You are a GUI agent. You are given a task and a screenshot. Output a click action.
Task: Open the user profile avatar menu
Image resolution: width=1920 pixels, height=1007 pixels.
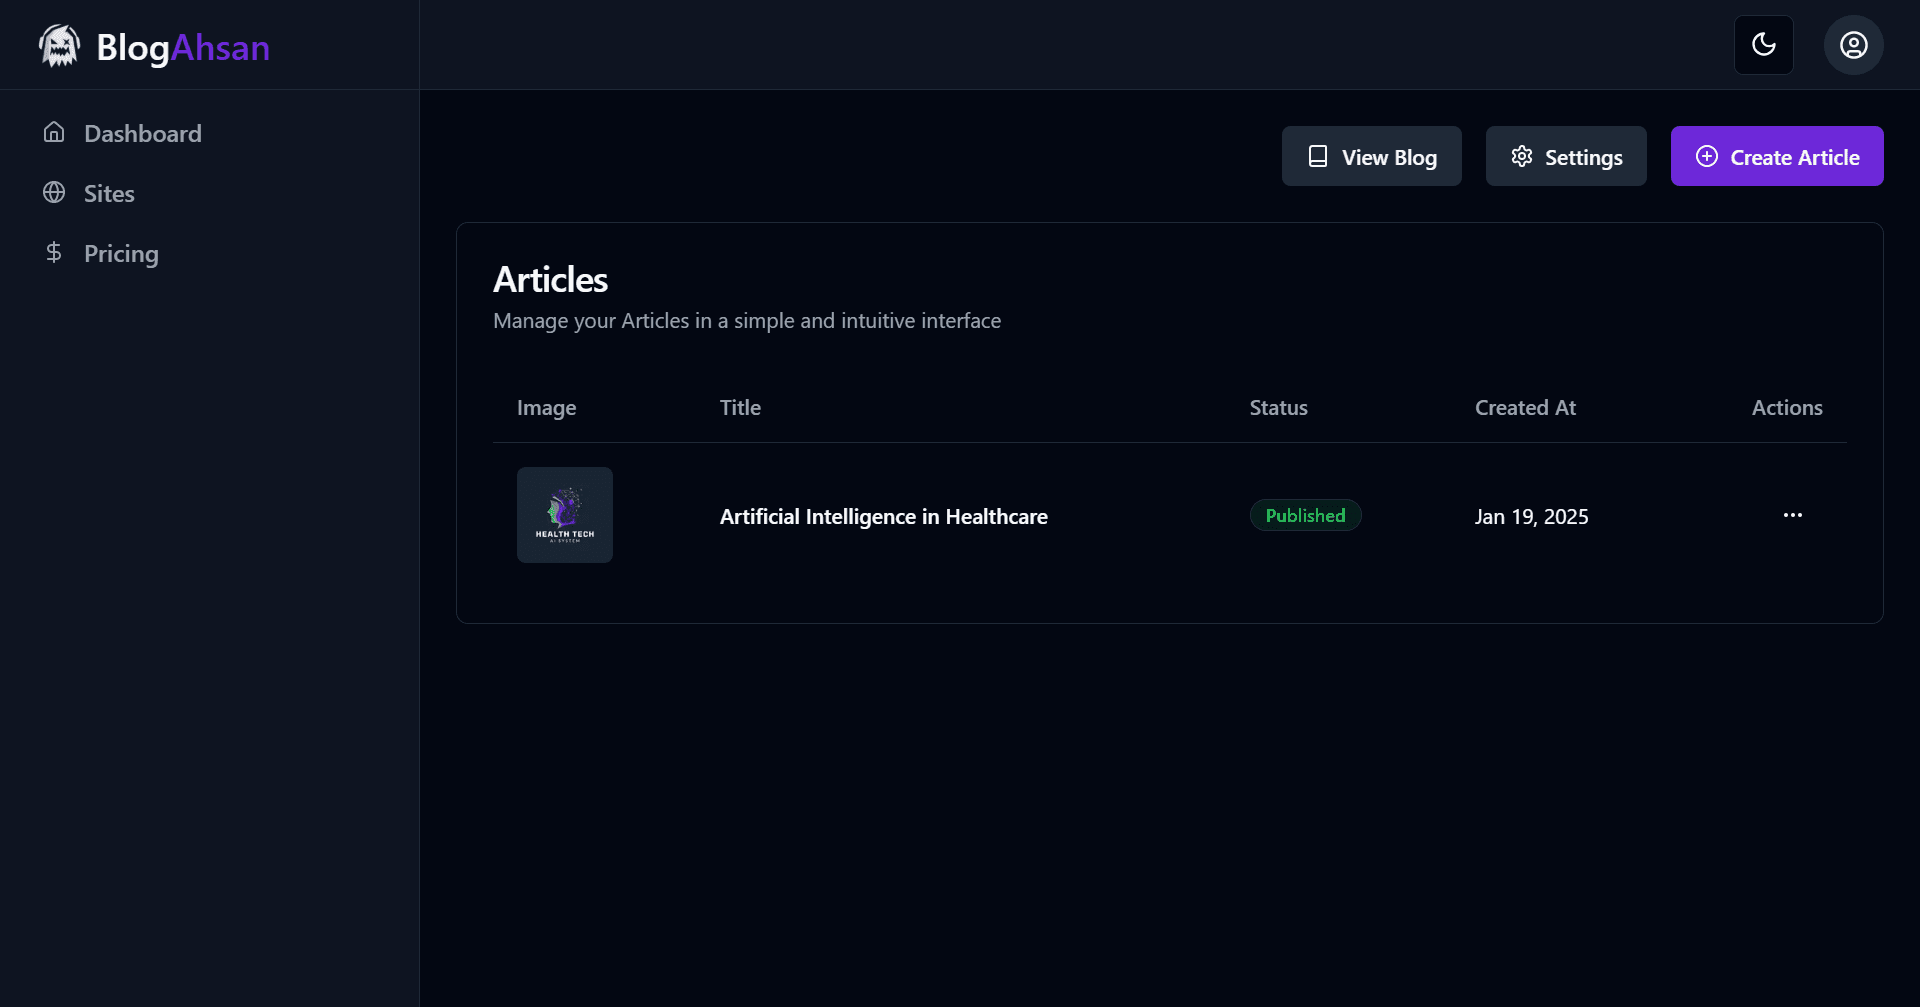tap(1853, 45)
